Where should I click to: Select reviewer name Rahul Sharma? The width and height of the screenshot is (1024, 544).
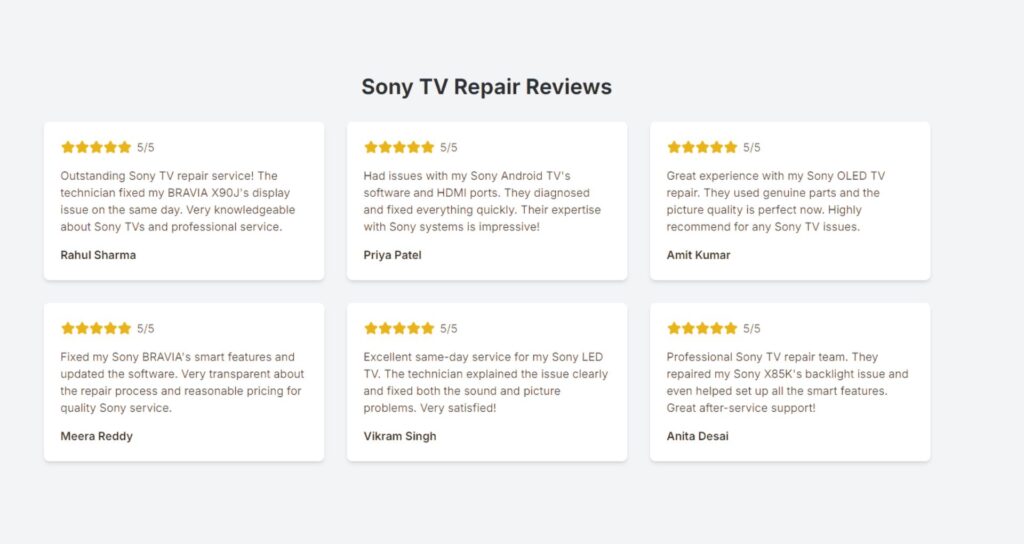(98, 255)
